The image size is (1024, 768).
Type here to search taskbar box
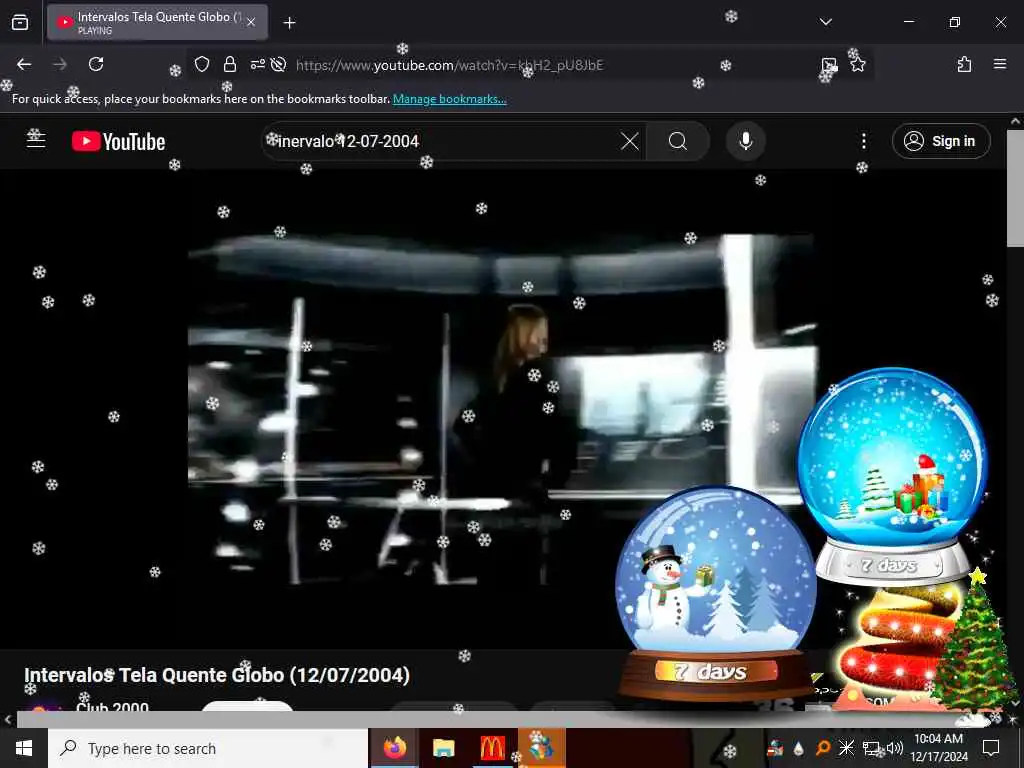(208, 748)
